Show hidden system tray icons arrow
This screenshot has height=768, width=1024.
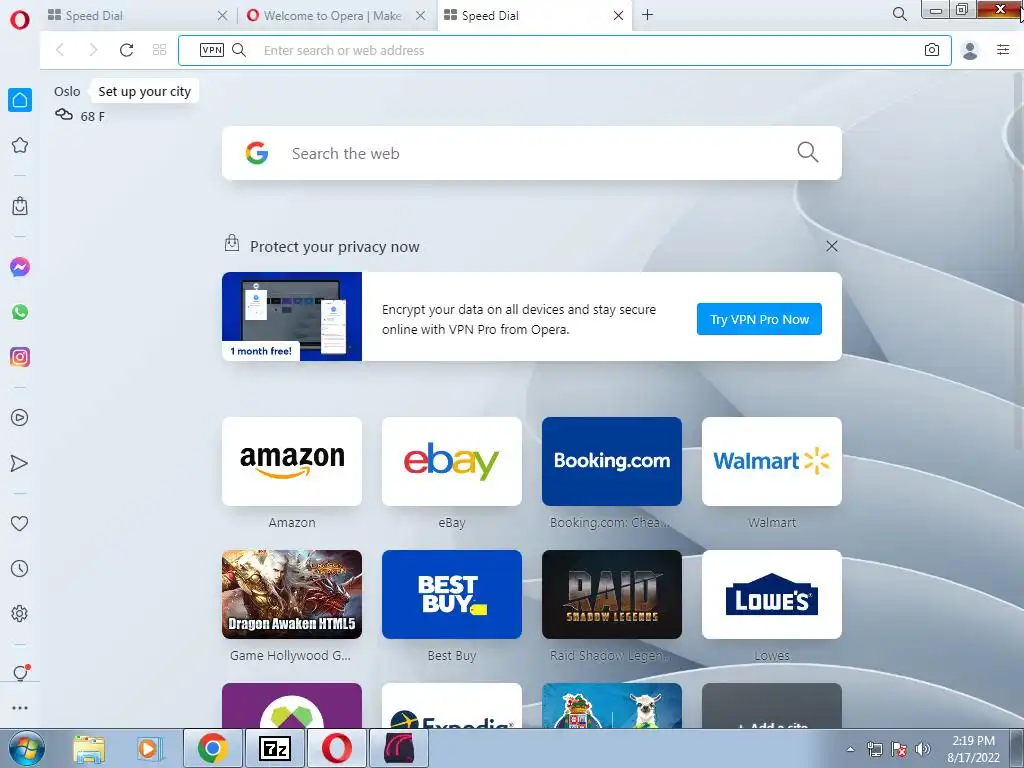coord(850,749)
